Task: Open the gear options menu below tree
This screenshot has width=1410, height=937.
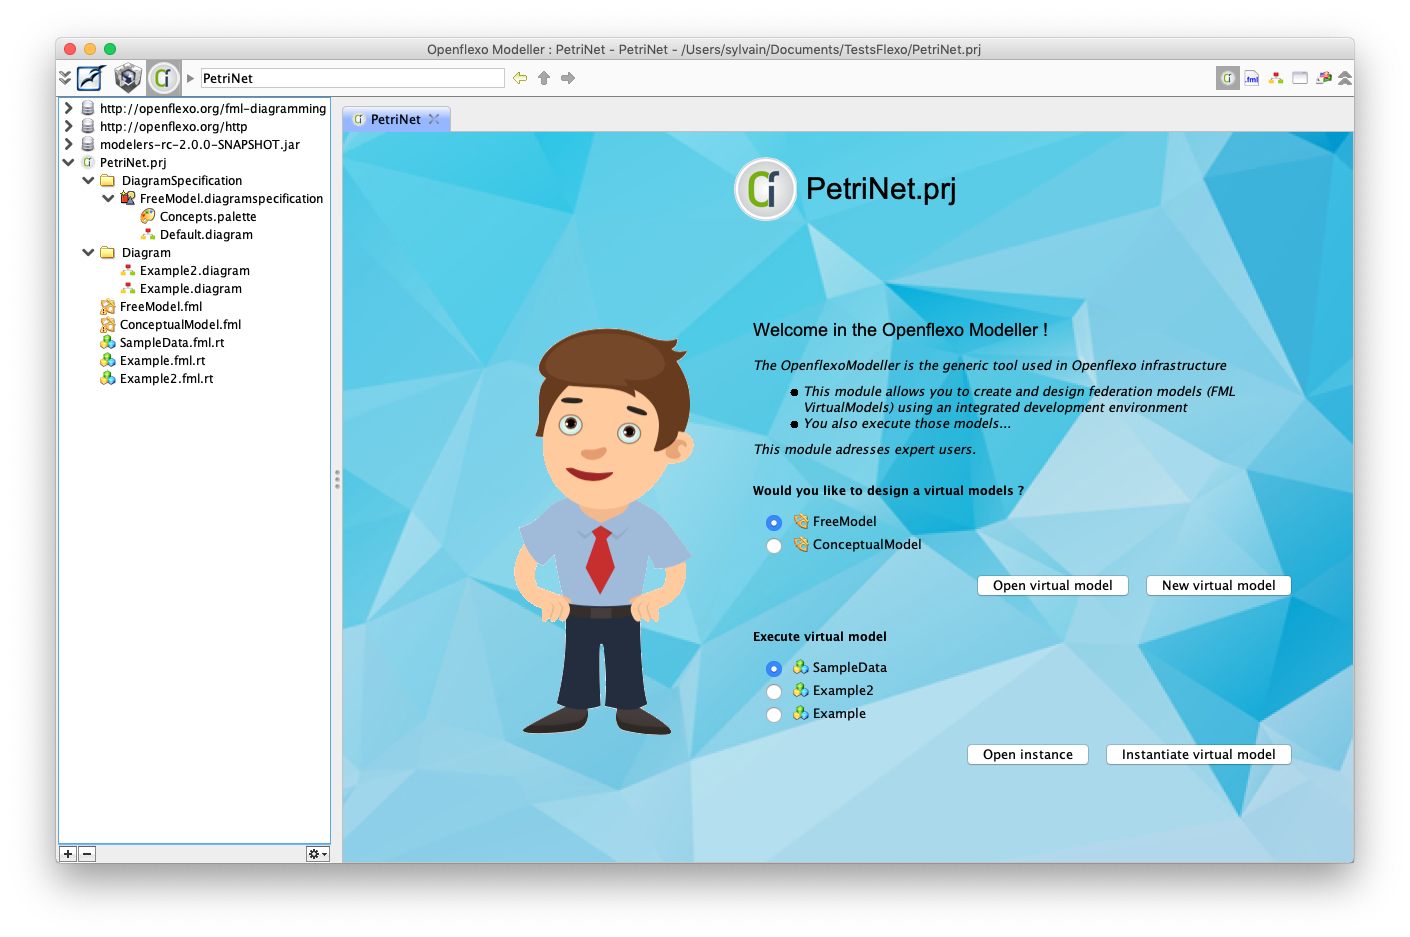Action: tap(317, 854)
